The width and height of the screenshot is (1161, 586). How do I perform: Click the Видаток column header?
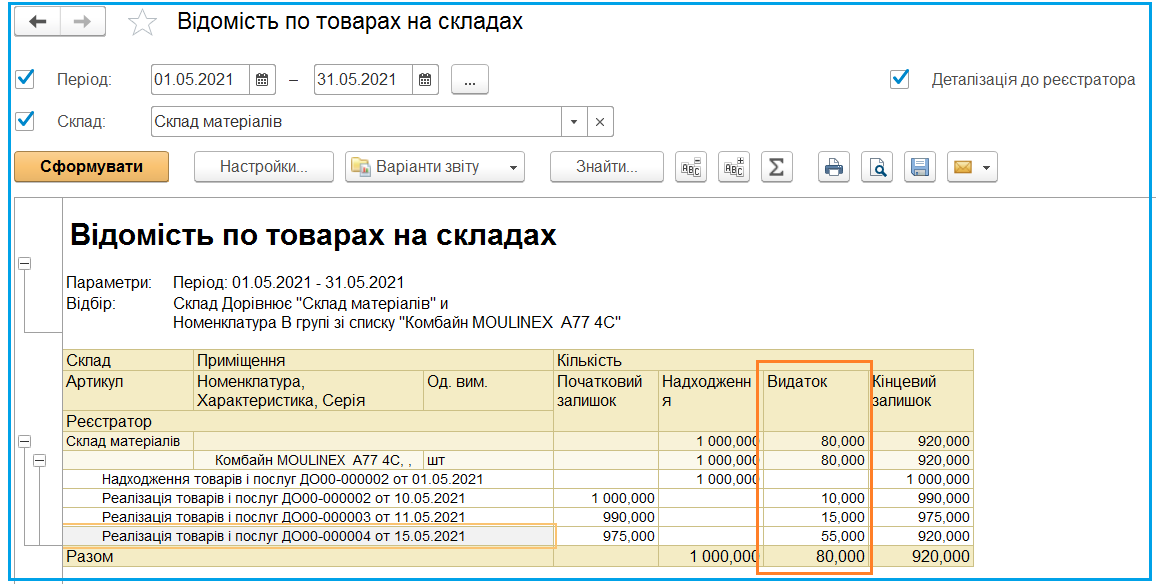pyautogui.click(x=815, y=401)
